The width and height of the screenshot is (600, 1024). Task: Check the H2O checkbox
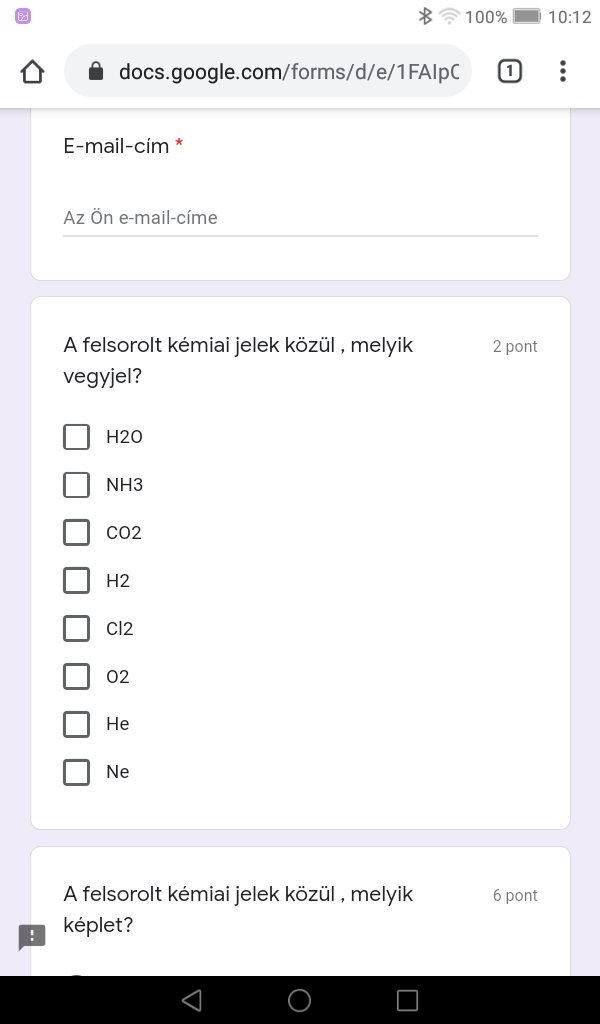tap(77, 437)
